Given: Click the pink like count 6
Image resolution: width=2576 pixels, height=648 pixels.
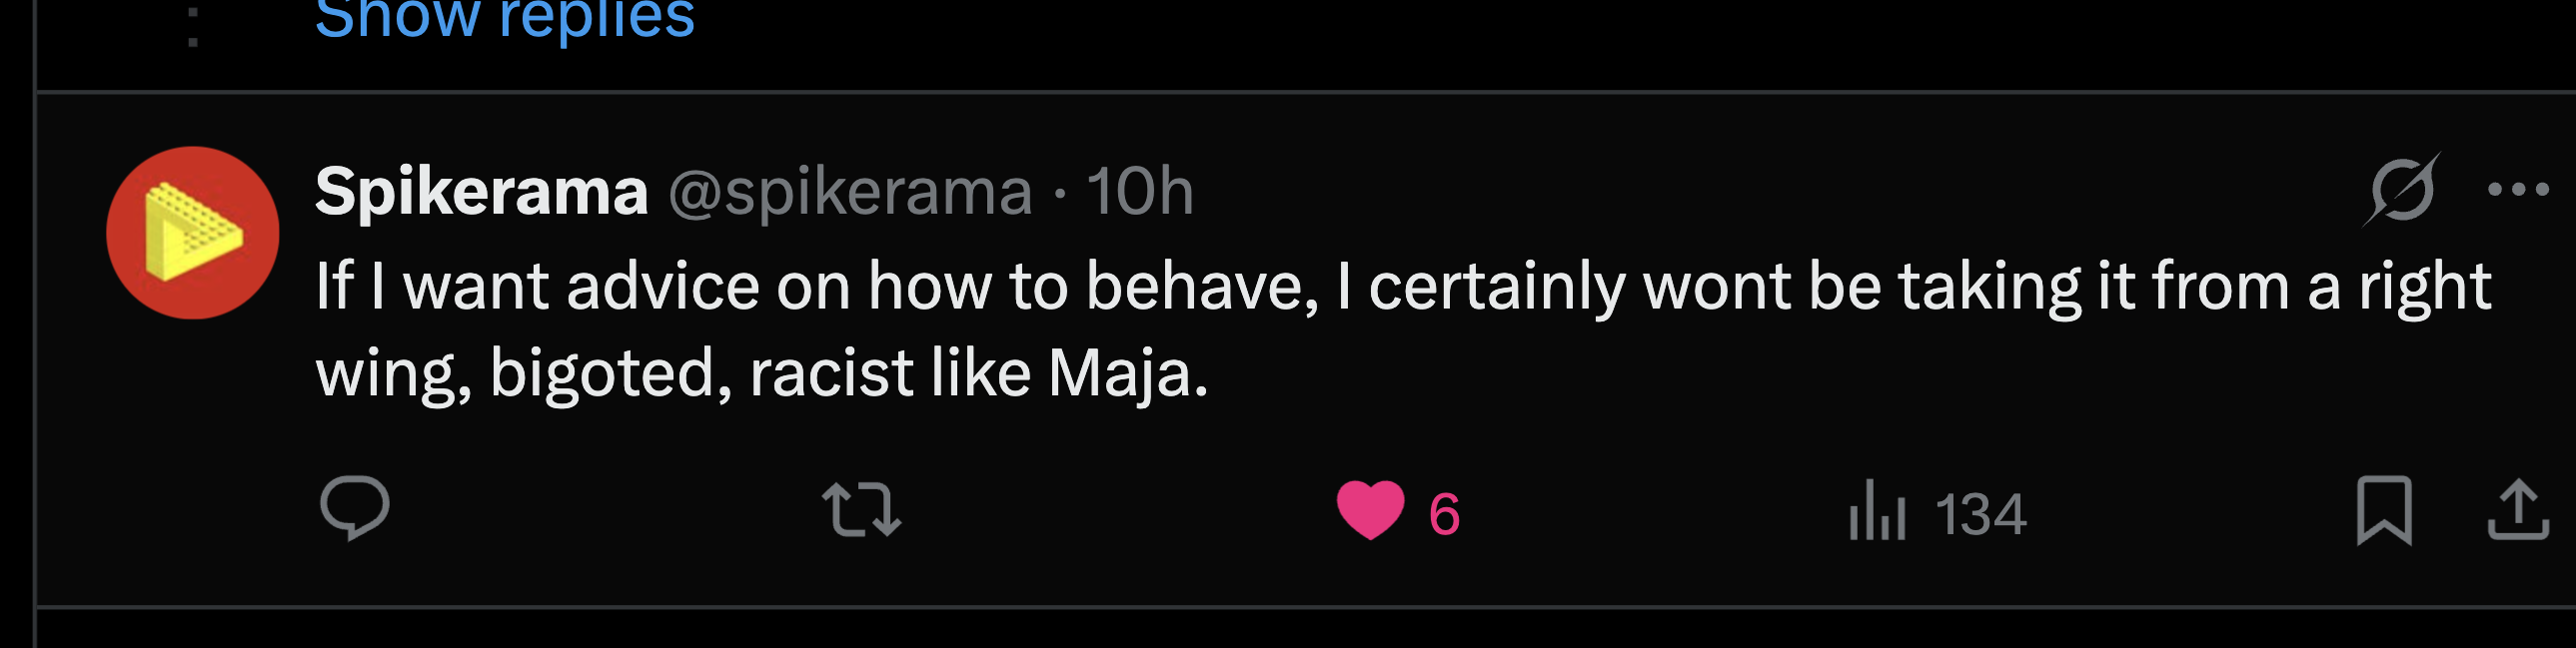Looking at the screenshot, I should [x=1444, y=514].
